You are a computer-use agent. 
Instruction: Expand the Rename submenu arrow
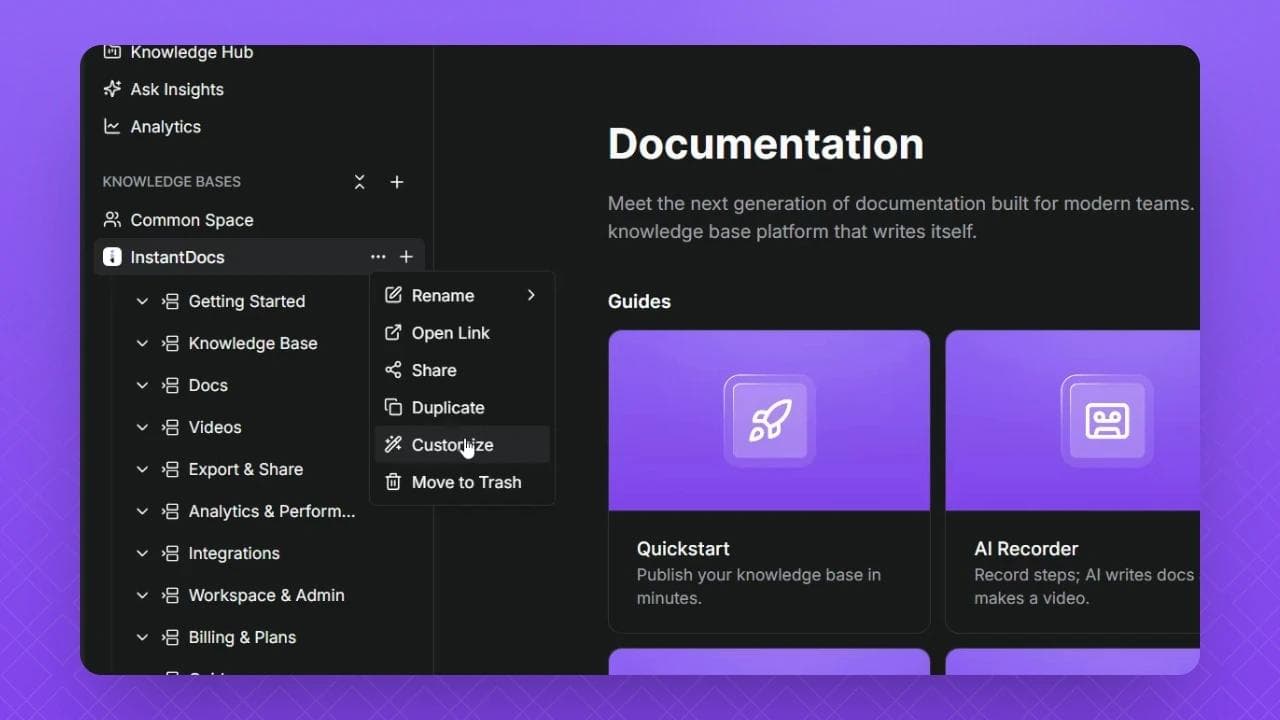[531, 295]
